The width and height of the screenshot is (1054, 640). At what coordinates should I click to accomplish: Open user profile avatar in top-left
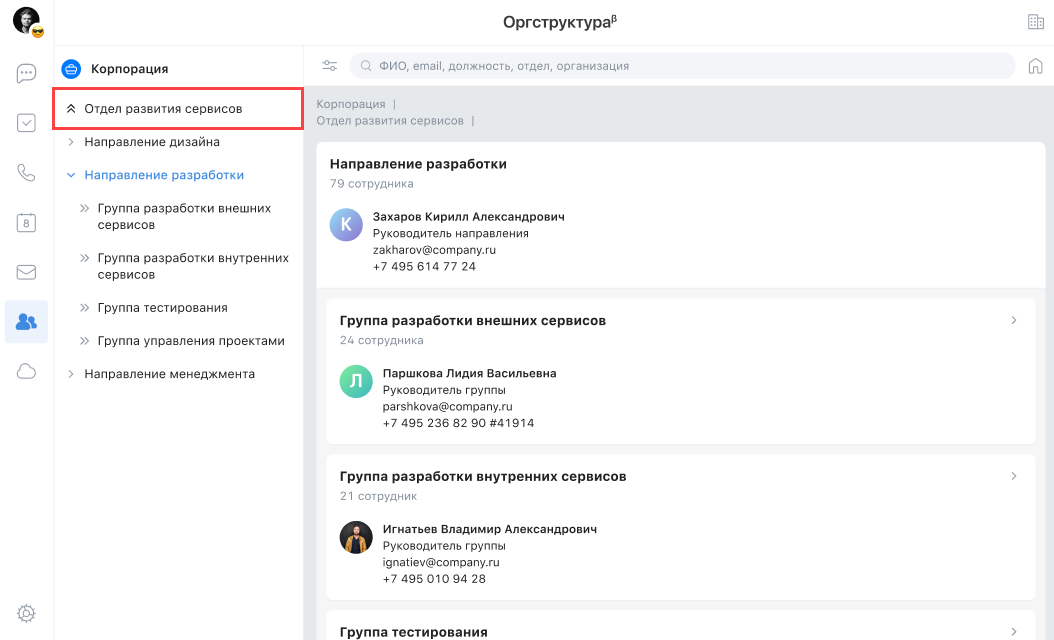(x=26, y=20)
